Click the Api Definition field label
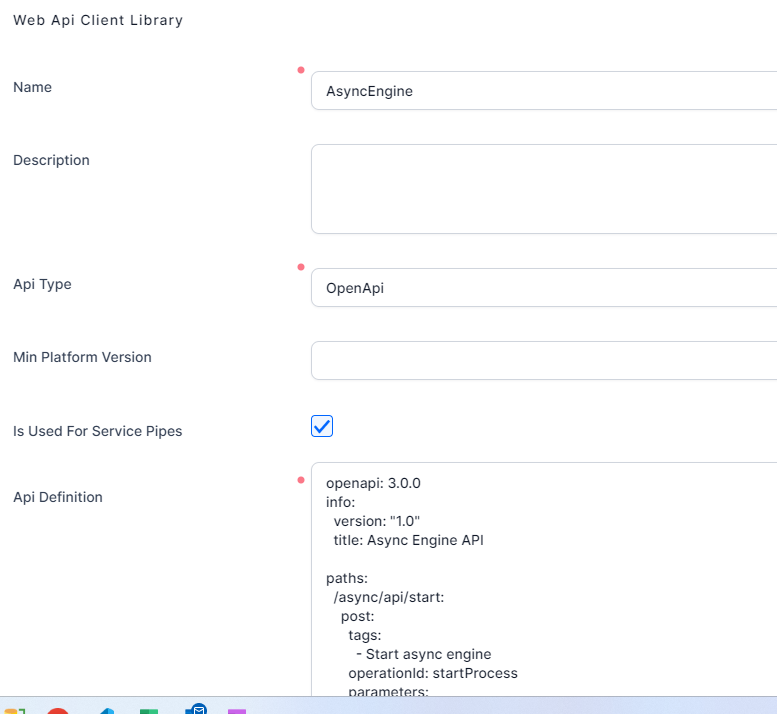Viewport: 777px width, 714px height. (58, 497)
